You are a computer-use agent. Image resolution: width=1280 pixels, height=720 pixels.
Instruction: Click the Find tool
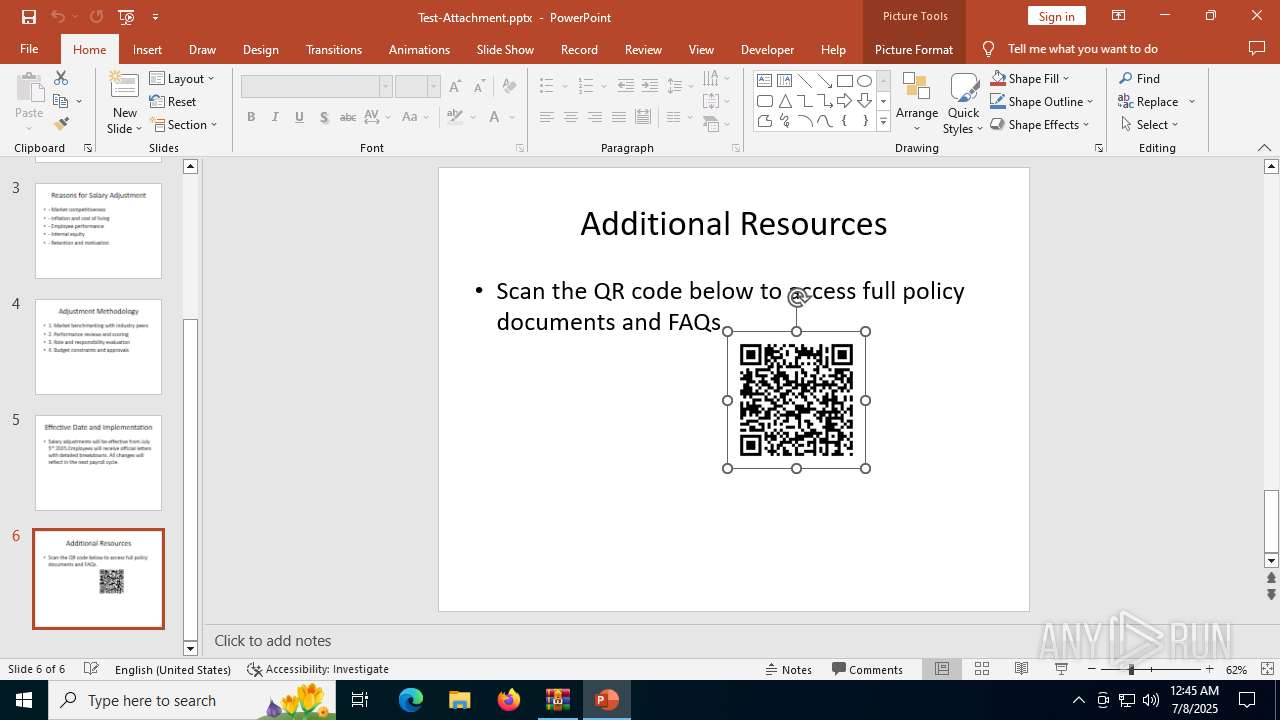tap(1140, 78)
